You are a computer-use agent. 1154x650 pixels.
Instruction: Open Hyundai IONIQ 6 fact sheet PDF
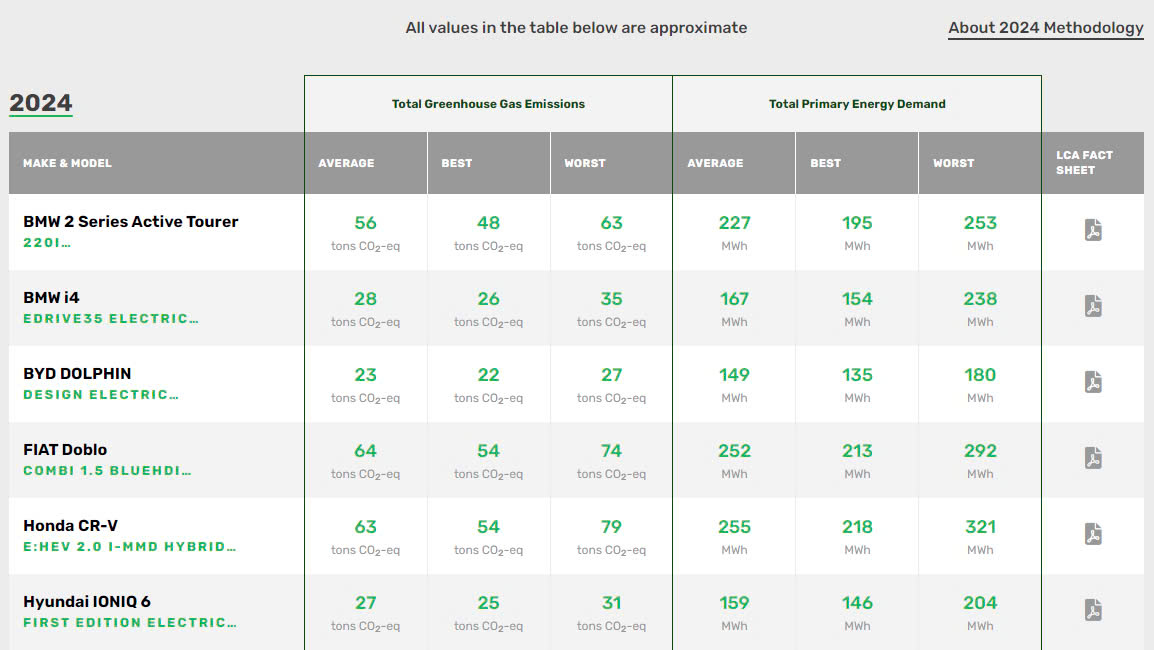tap(1093, 610)
